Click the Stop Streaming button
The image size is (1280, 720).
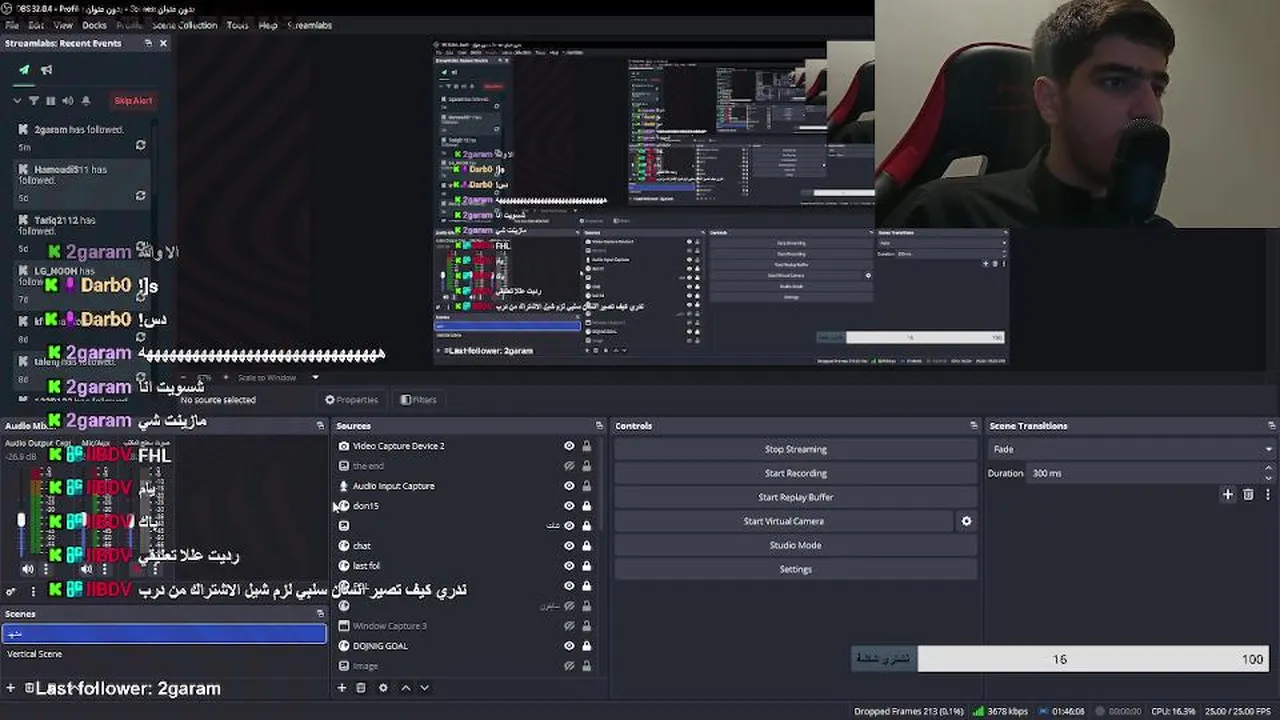pyautogui.click(x=795, y=449)
